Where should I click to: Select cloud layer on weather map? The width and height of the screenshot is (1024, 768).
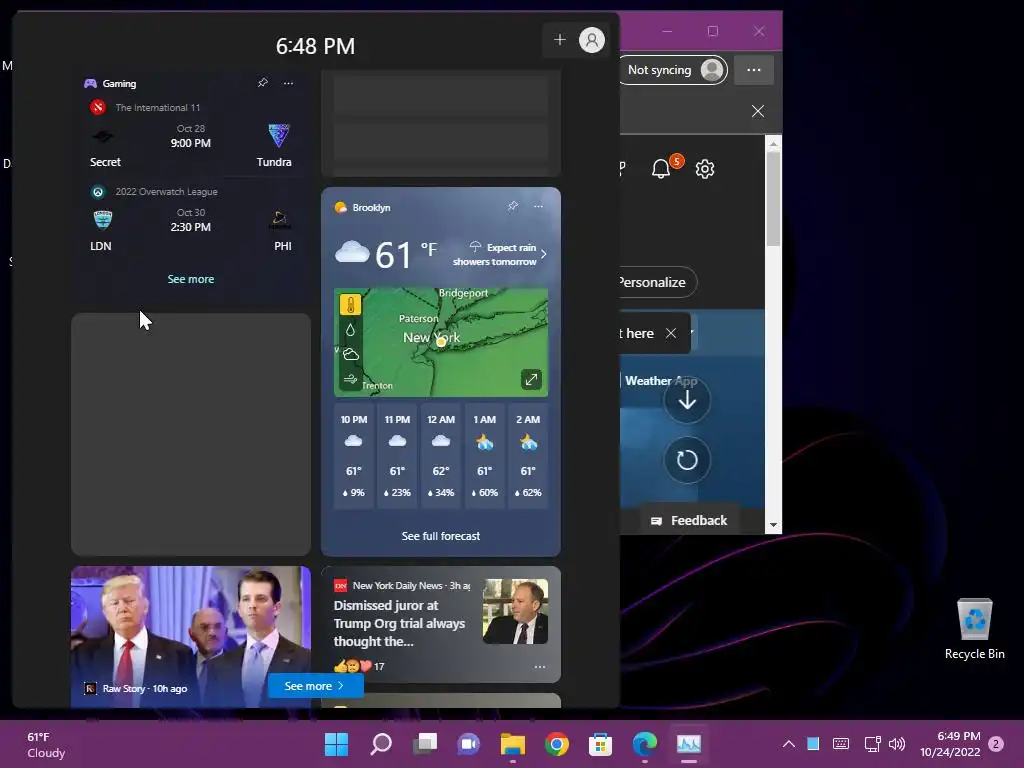pyautogui.click(x=351, y=355)
